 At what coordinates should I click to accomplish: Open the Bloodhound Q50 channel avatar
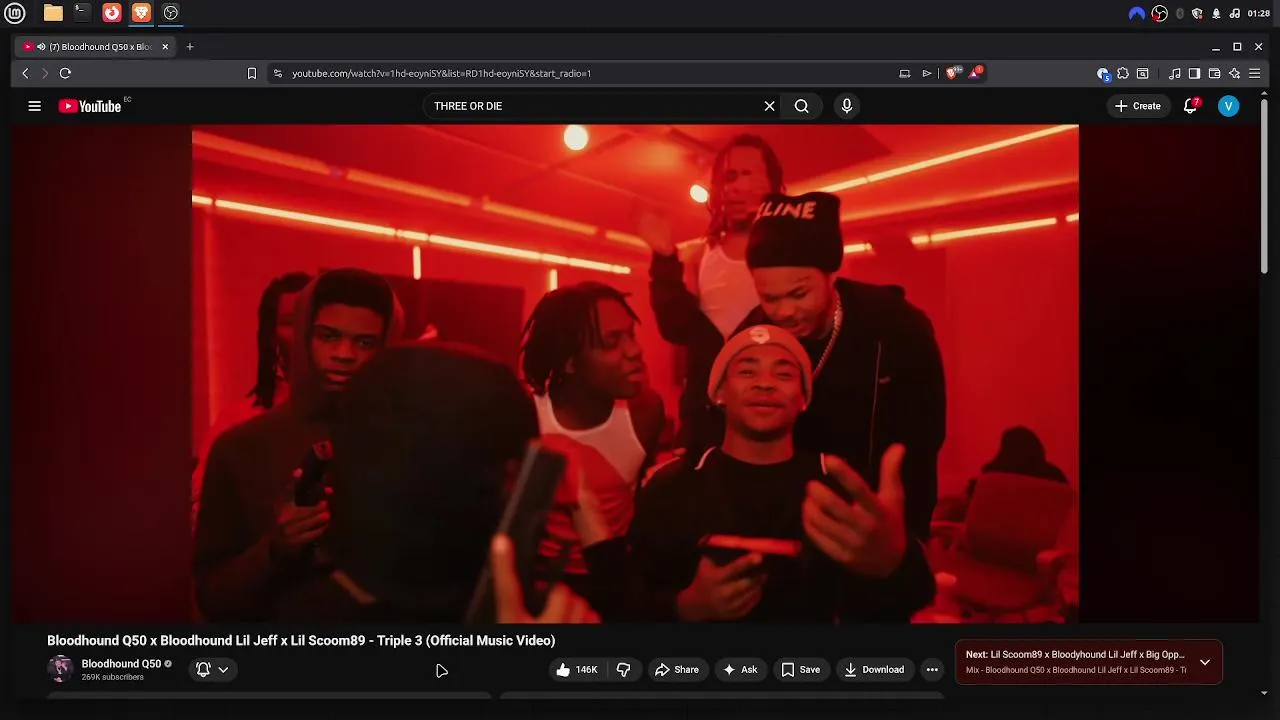point(60,669)
